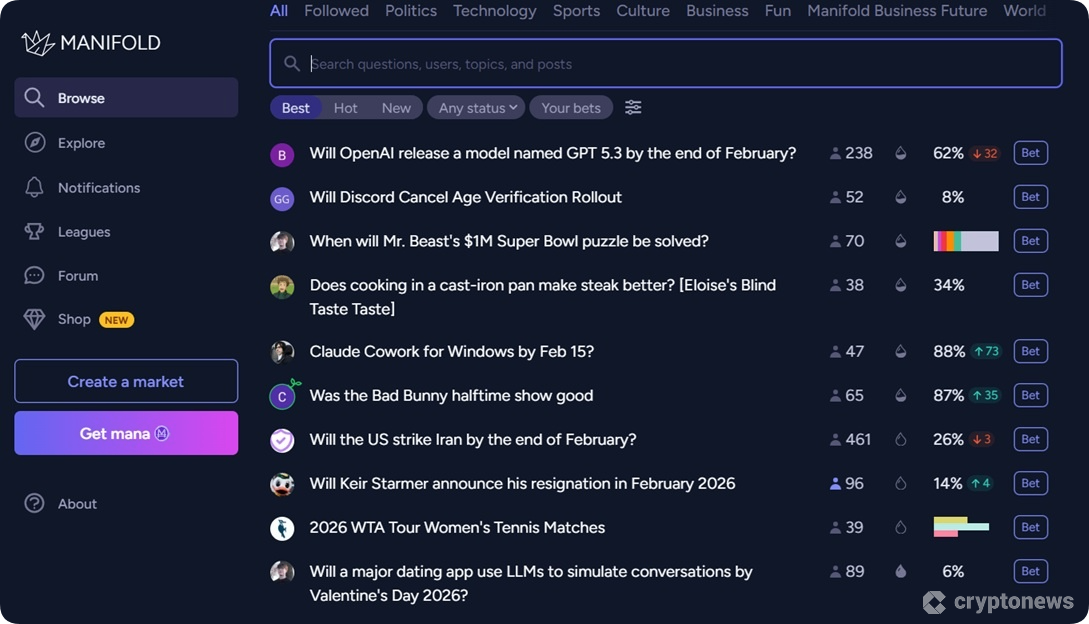Select the Best sort toggle
The width and height of the screenshot is (1089, 624).
point(296,108)
